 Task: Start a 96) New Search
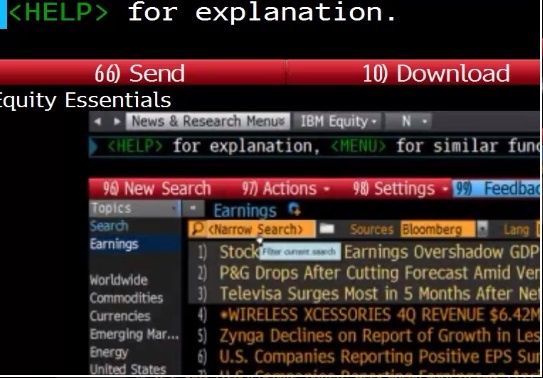157,189
